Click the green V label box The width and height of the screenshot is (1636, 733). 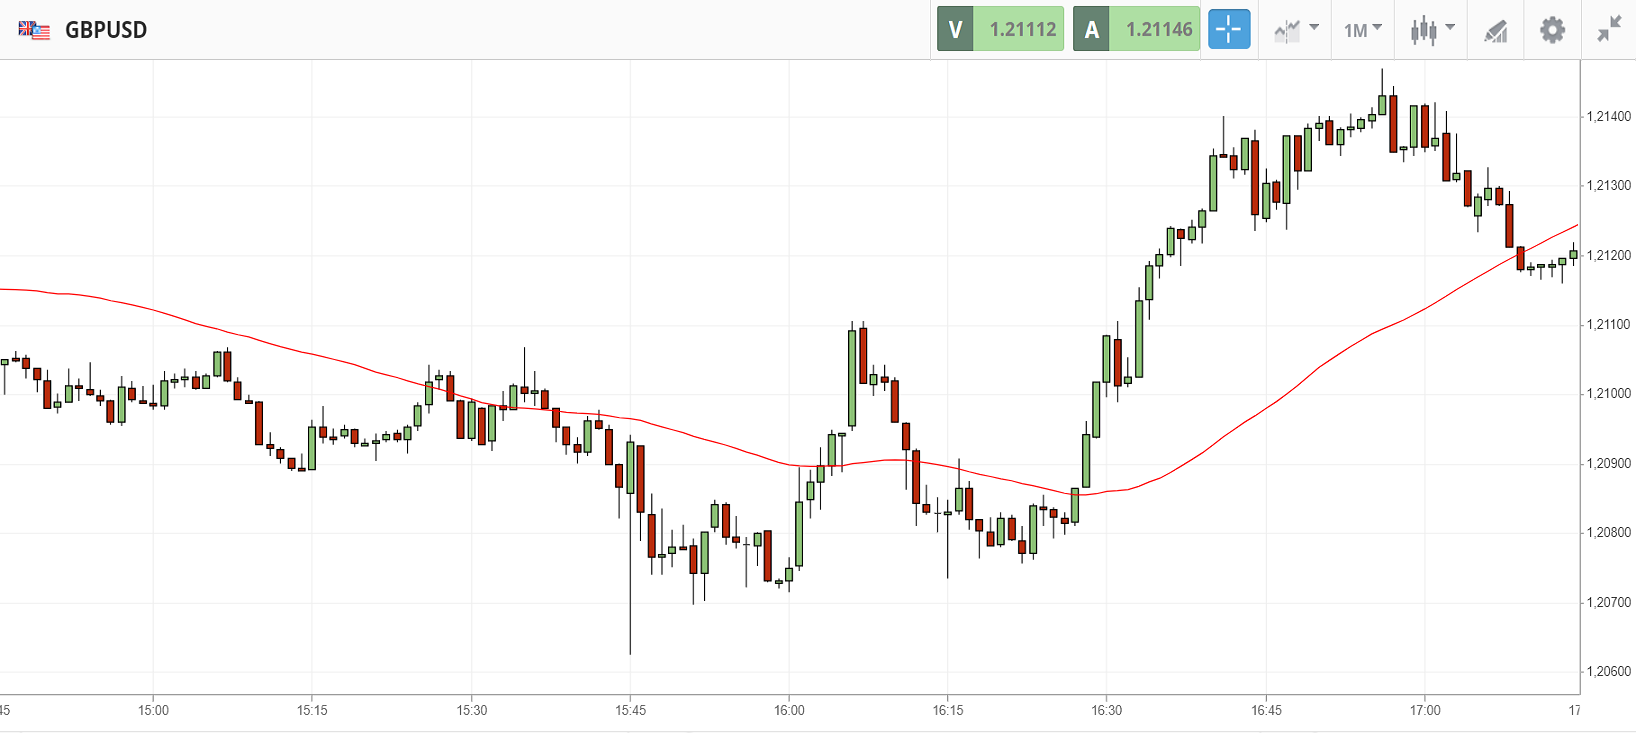tap(955, 29)
